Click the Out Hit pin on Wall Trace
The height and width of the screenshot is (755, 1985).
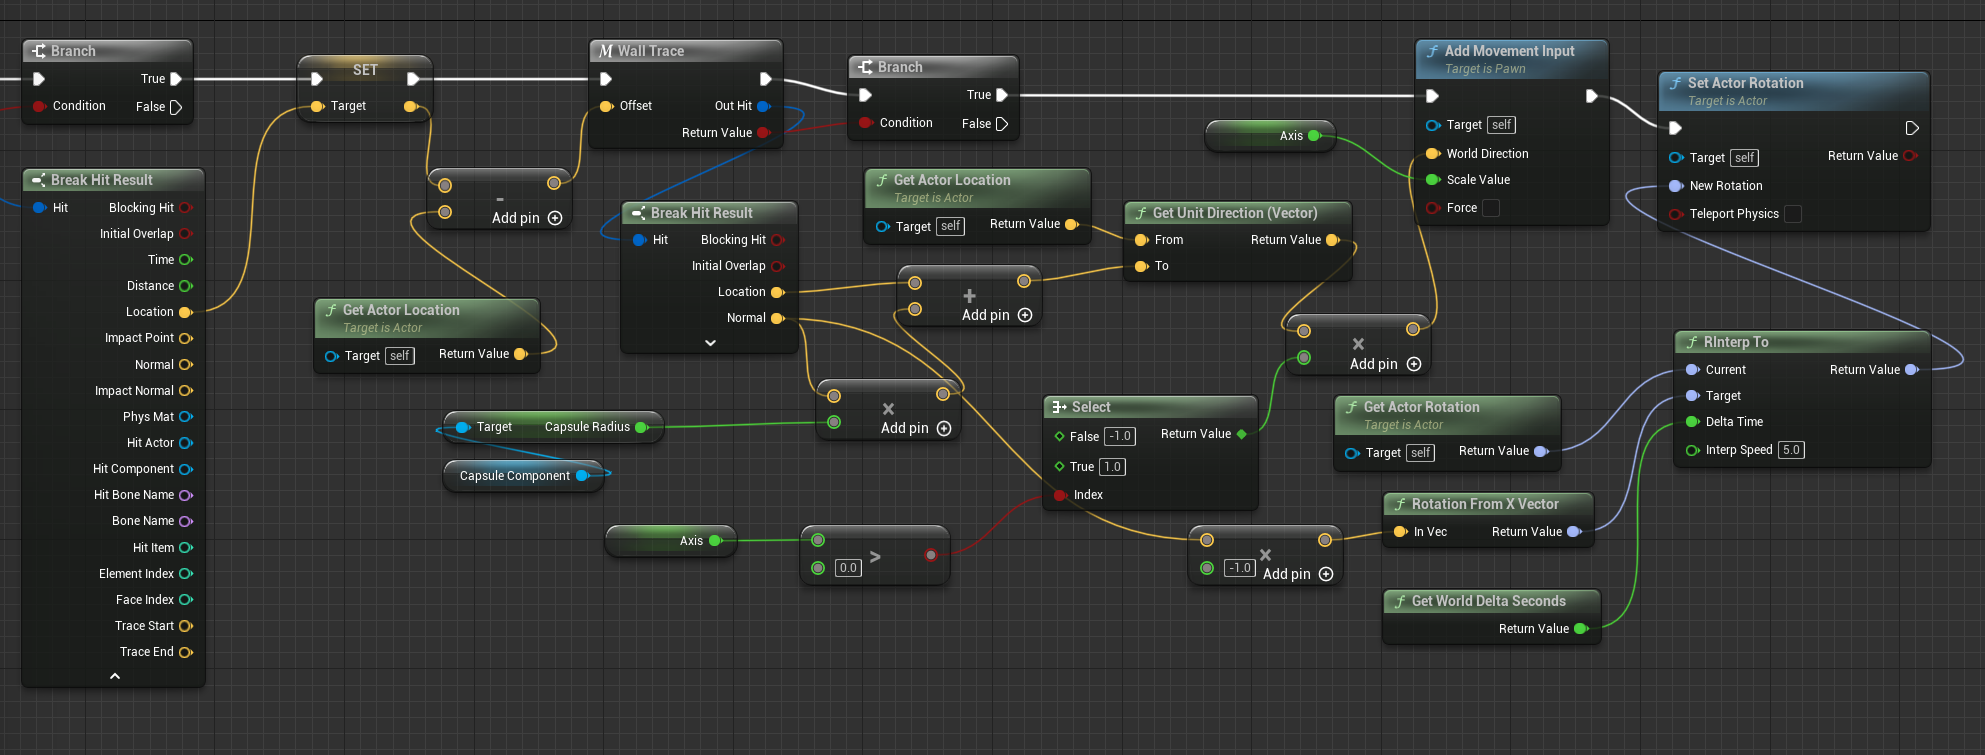763,106
